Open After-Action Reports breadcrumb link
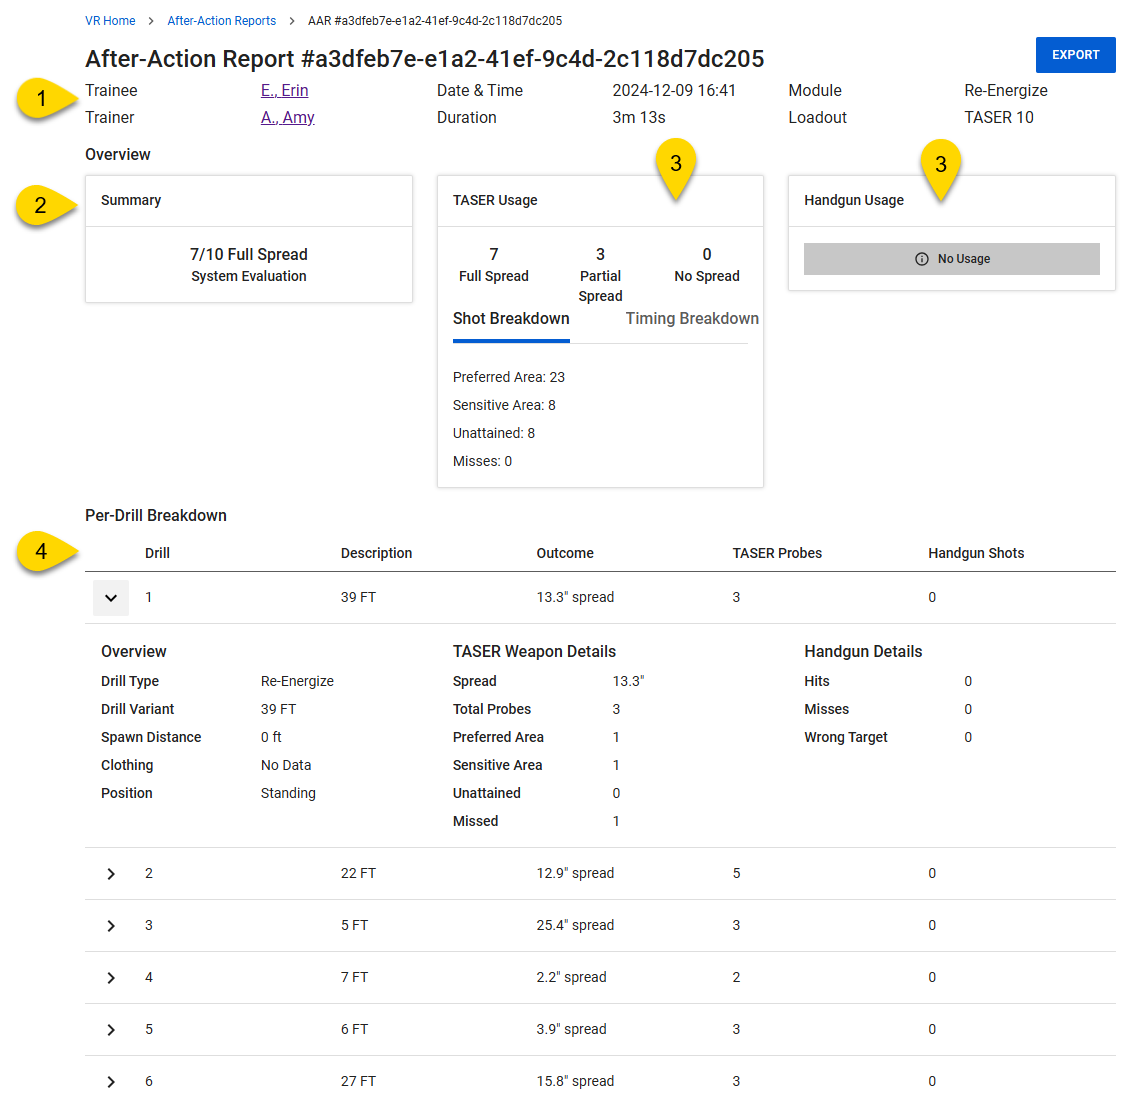Viewport: 1131px width, 1103px height. pyautogui.click(x=221, y=21)
